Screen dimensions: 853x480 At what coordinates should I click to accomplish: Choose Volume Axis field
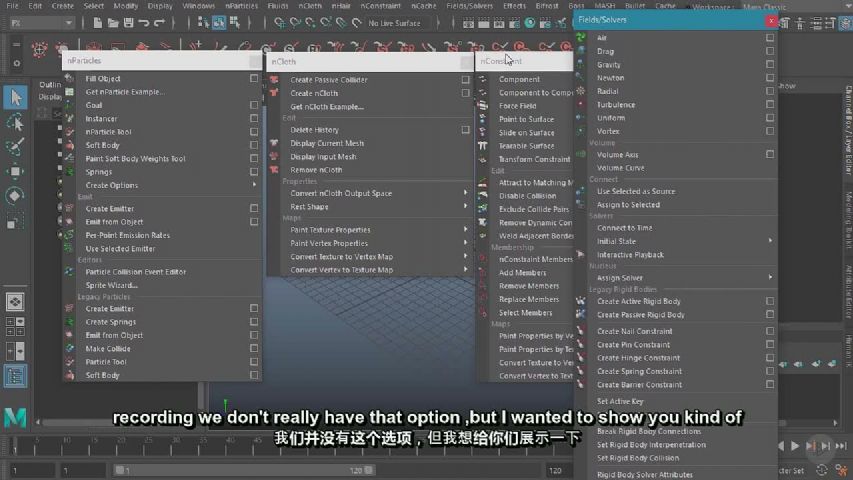click(x=617, y=155)
